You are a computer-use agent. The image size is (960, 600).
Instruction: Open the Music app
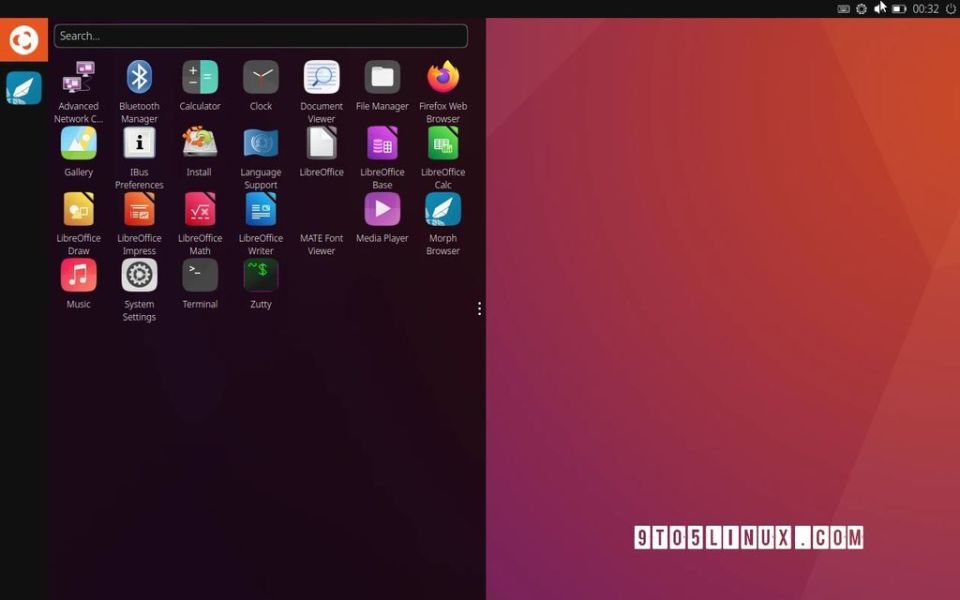[78, 275]
